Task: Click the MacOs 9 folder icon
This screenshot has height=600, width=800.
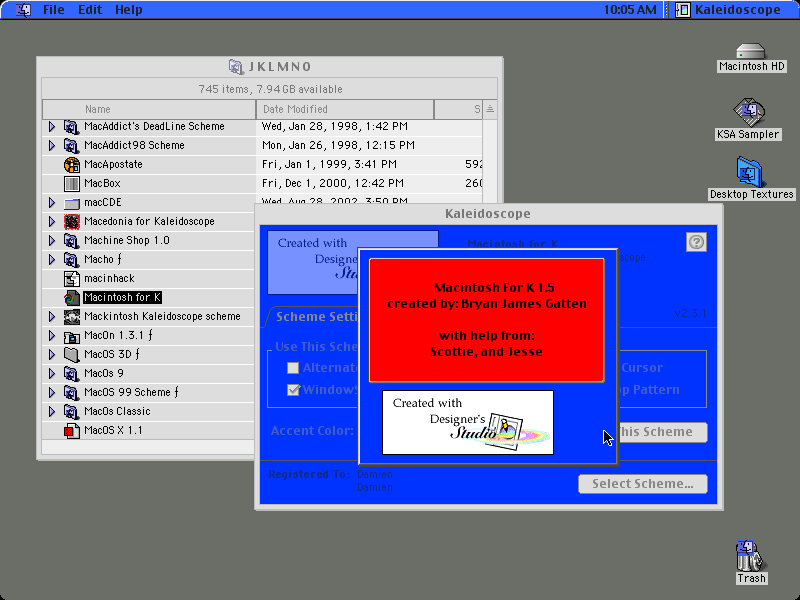Action: tap(71, 373)
